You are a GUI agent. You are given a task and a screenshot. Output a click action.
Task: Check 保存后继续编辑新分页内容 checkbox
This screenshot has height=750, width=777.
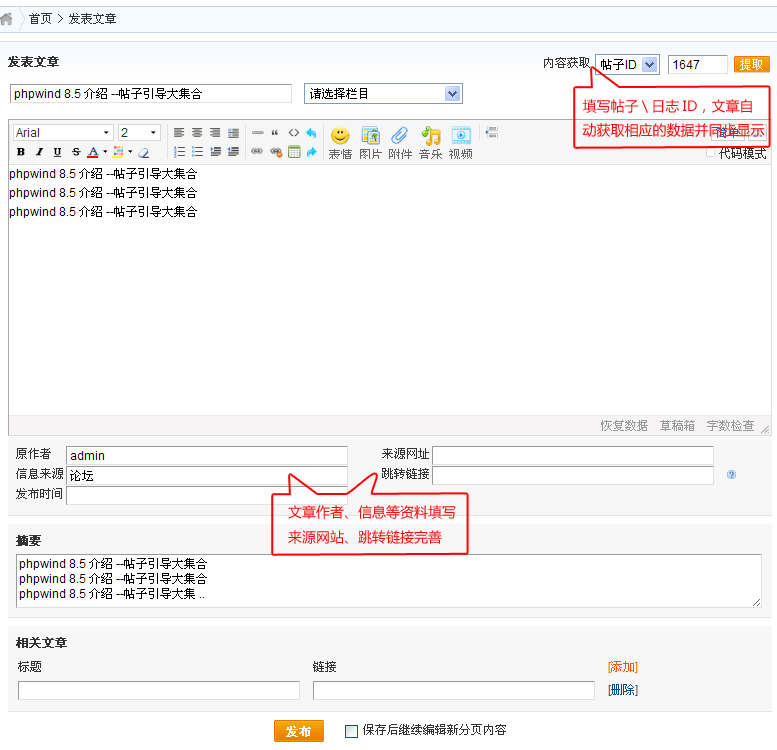coord(351,731)
